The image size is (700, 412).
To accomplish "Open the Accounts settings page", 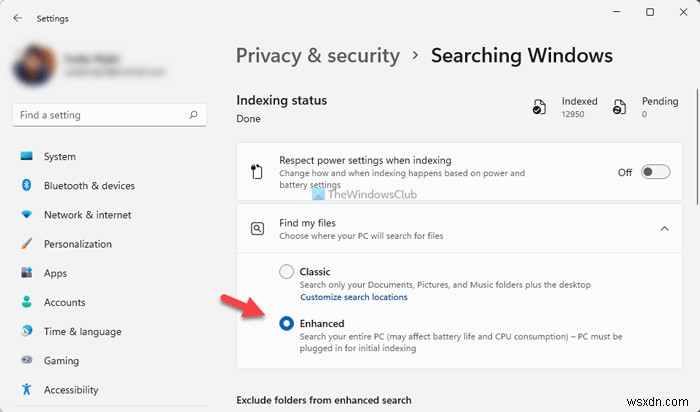I will [x=64, y=302].
